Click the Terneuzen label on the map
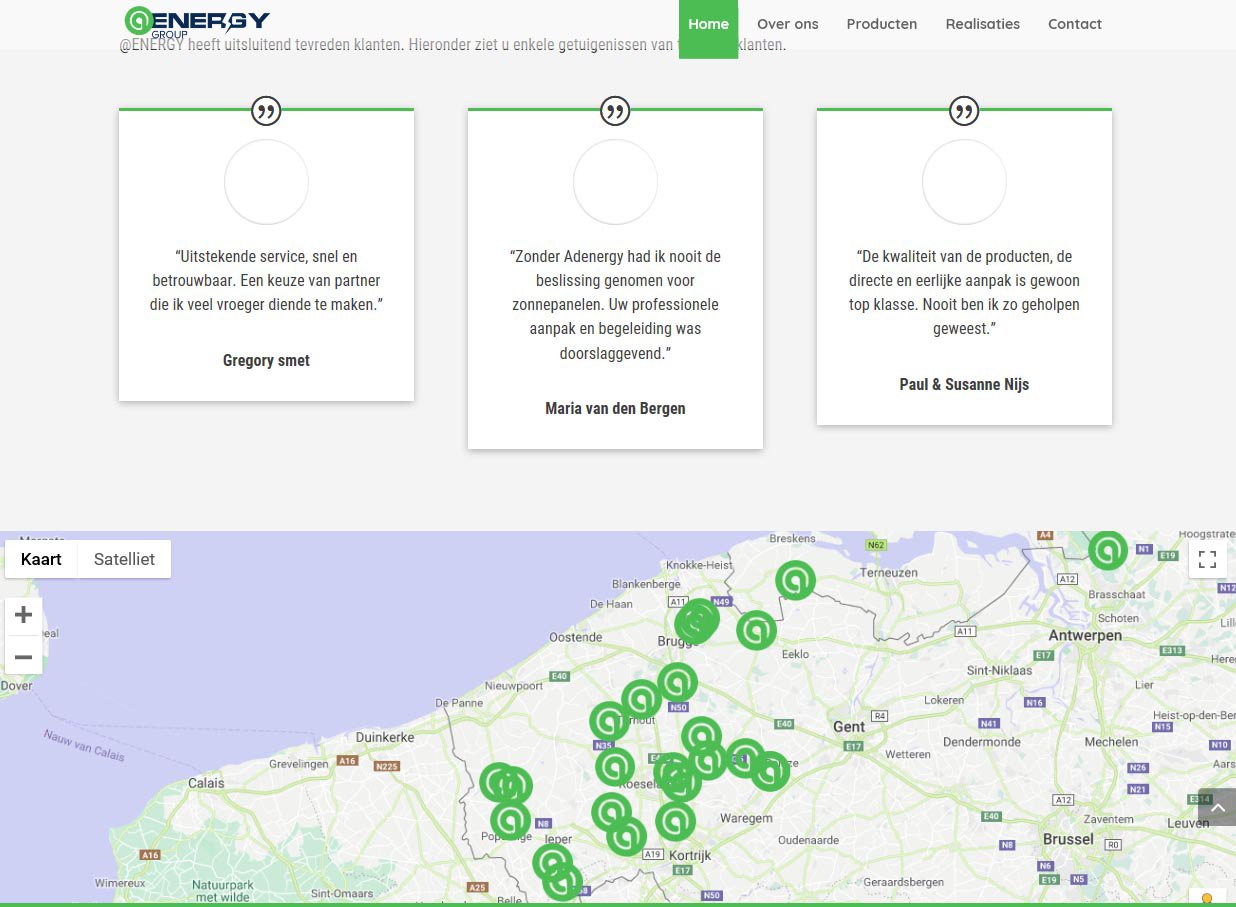 889,573
